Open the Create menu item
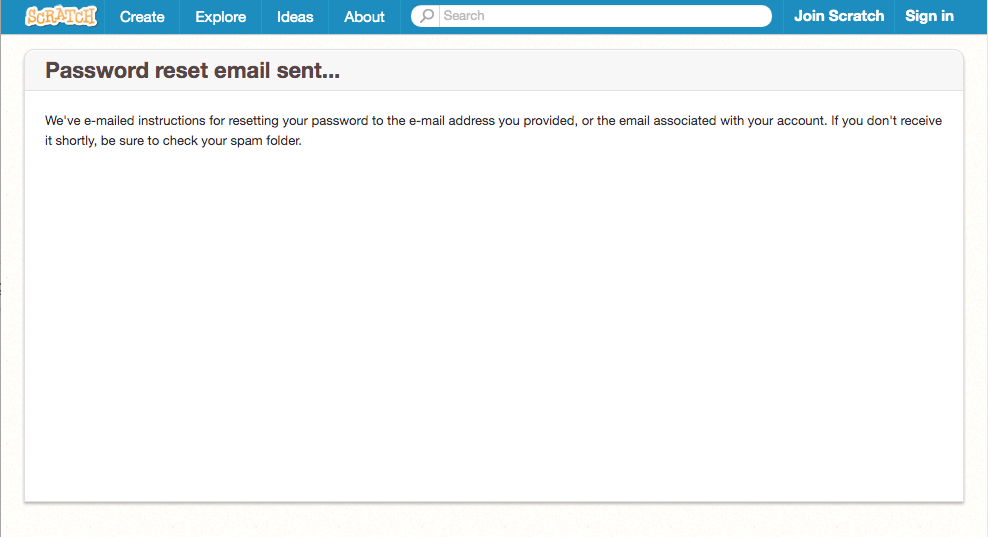988x537 pixels. click(142, 17)
